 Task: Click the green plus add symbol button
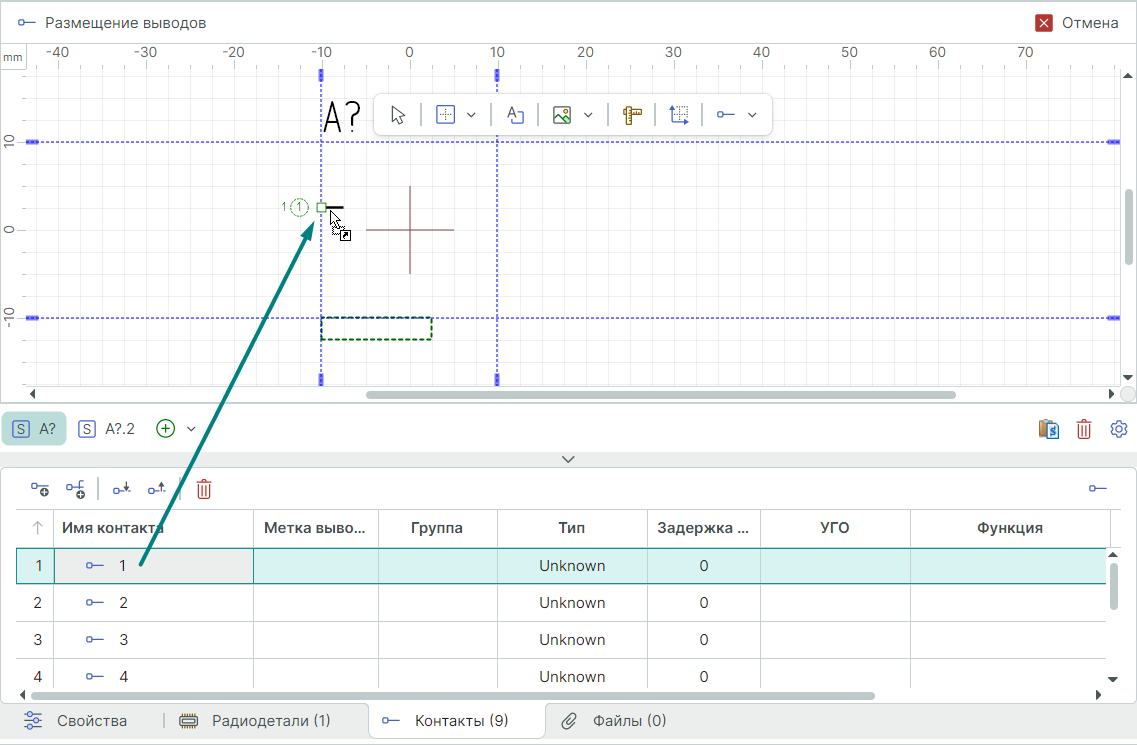[166, 429]
